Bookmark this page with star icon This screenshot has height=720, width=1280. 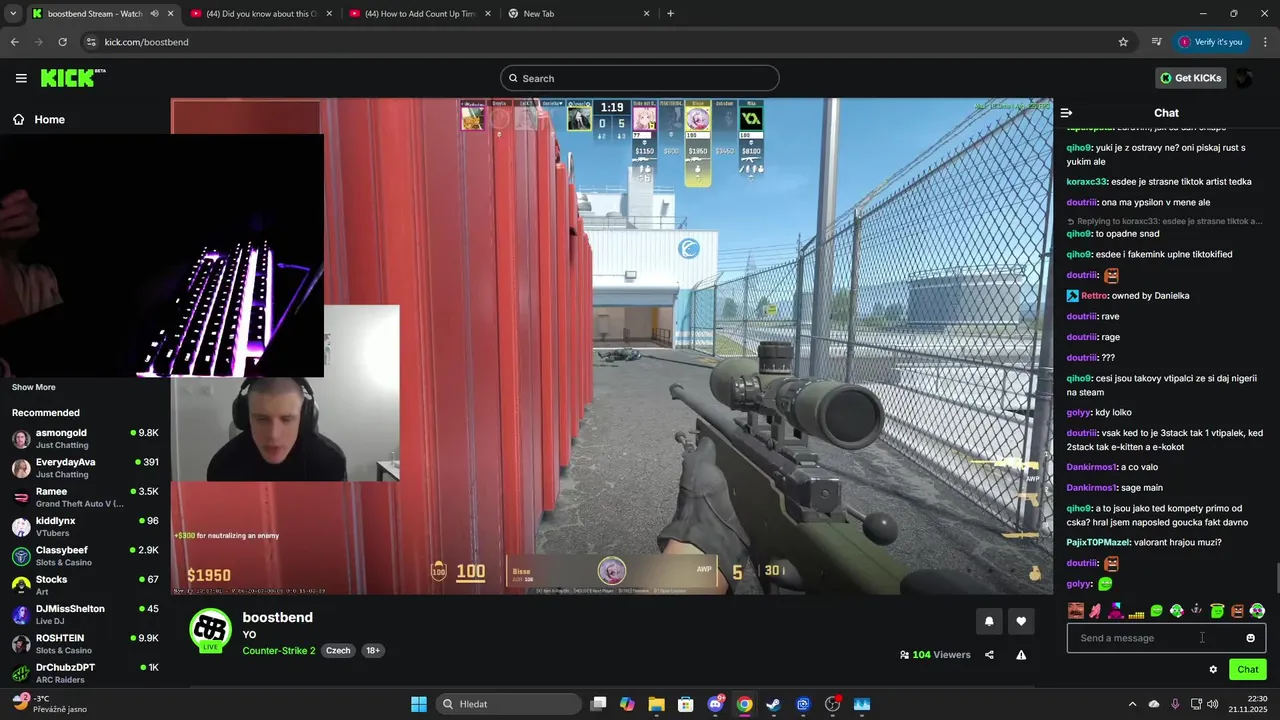point(1123,42)
